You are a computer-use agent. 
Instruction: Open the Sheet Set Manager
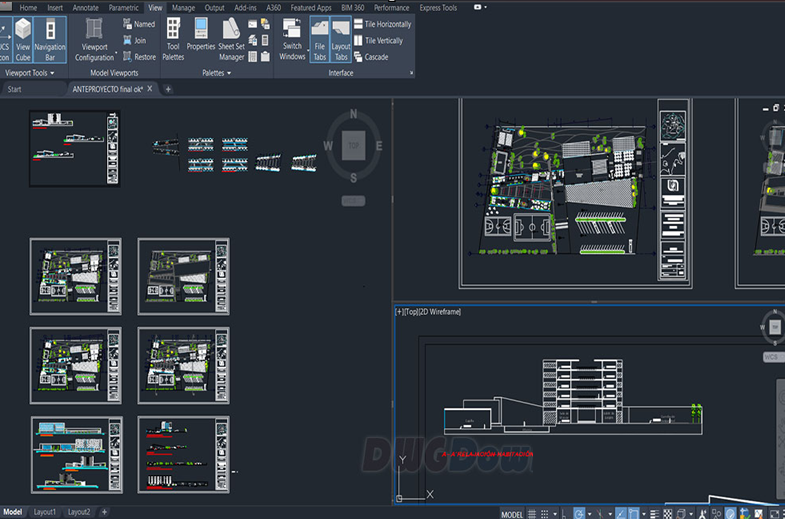point(231,40)
